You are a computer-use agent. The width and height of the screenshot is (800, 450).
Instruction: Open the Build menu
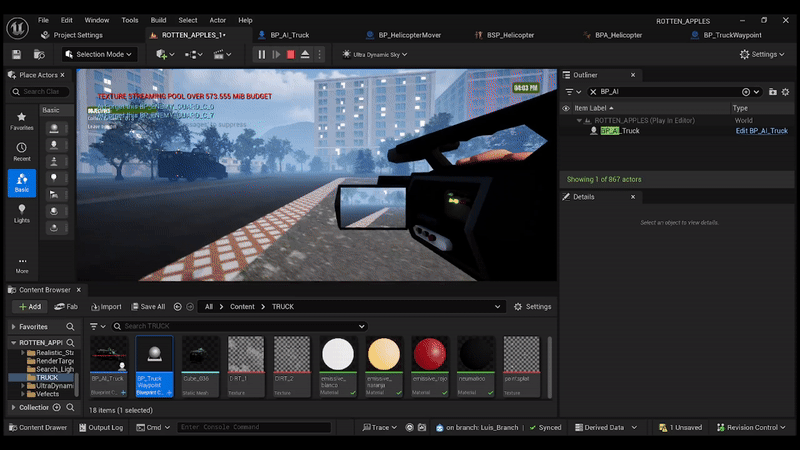pos(158,20)
